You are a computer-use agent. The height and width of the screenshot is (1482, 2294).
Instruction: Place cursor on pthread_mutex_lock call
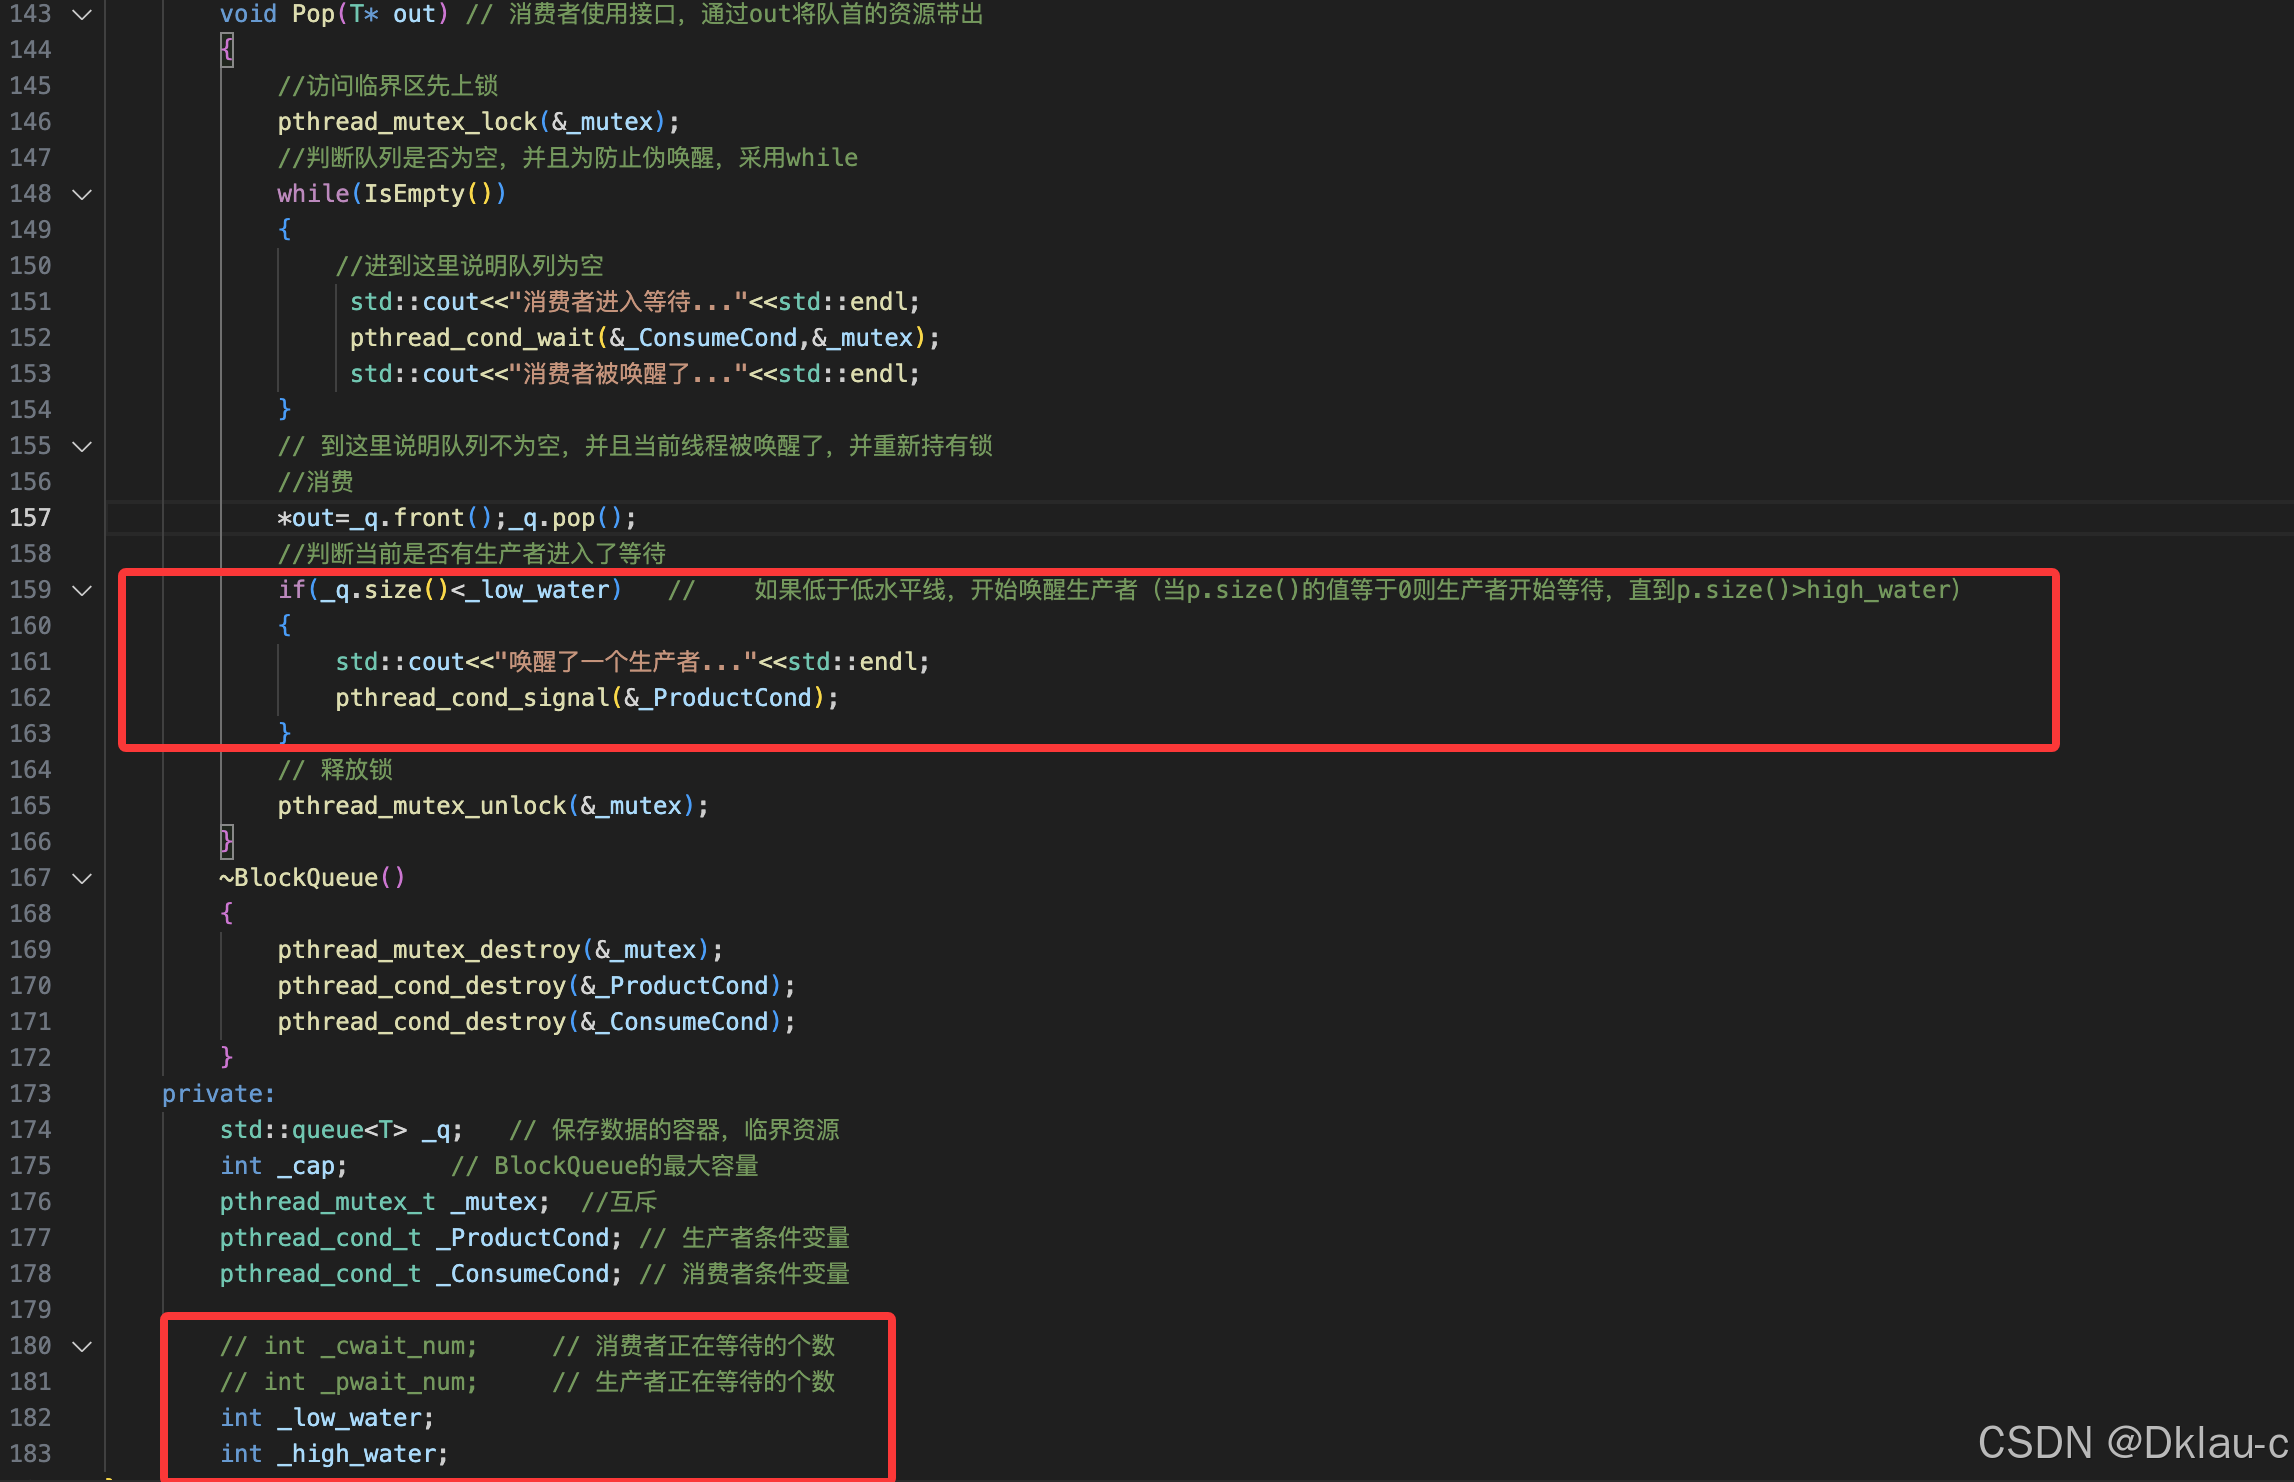click(407, 122)
